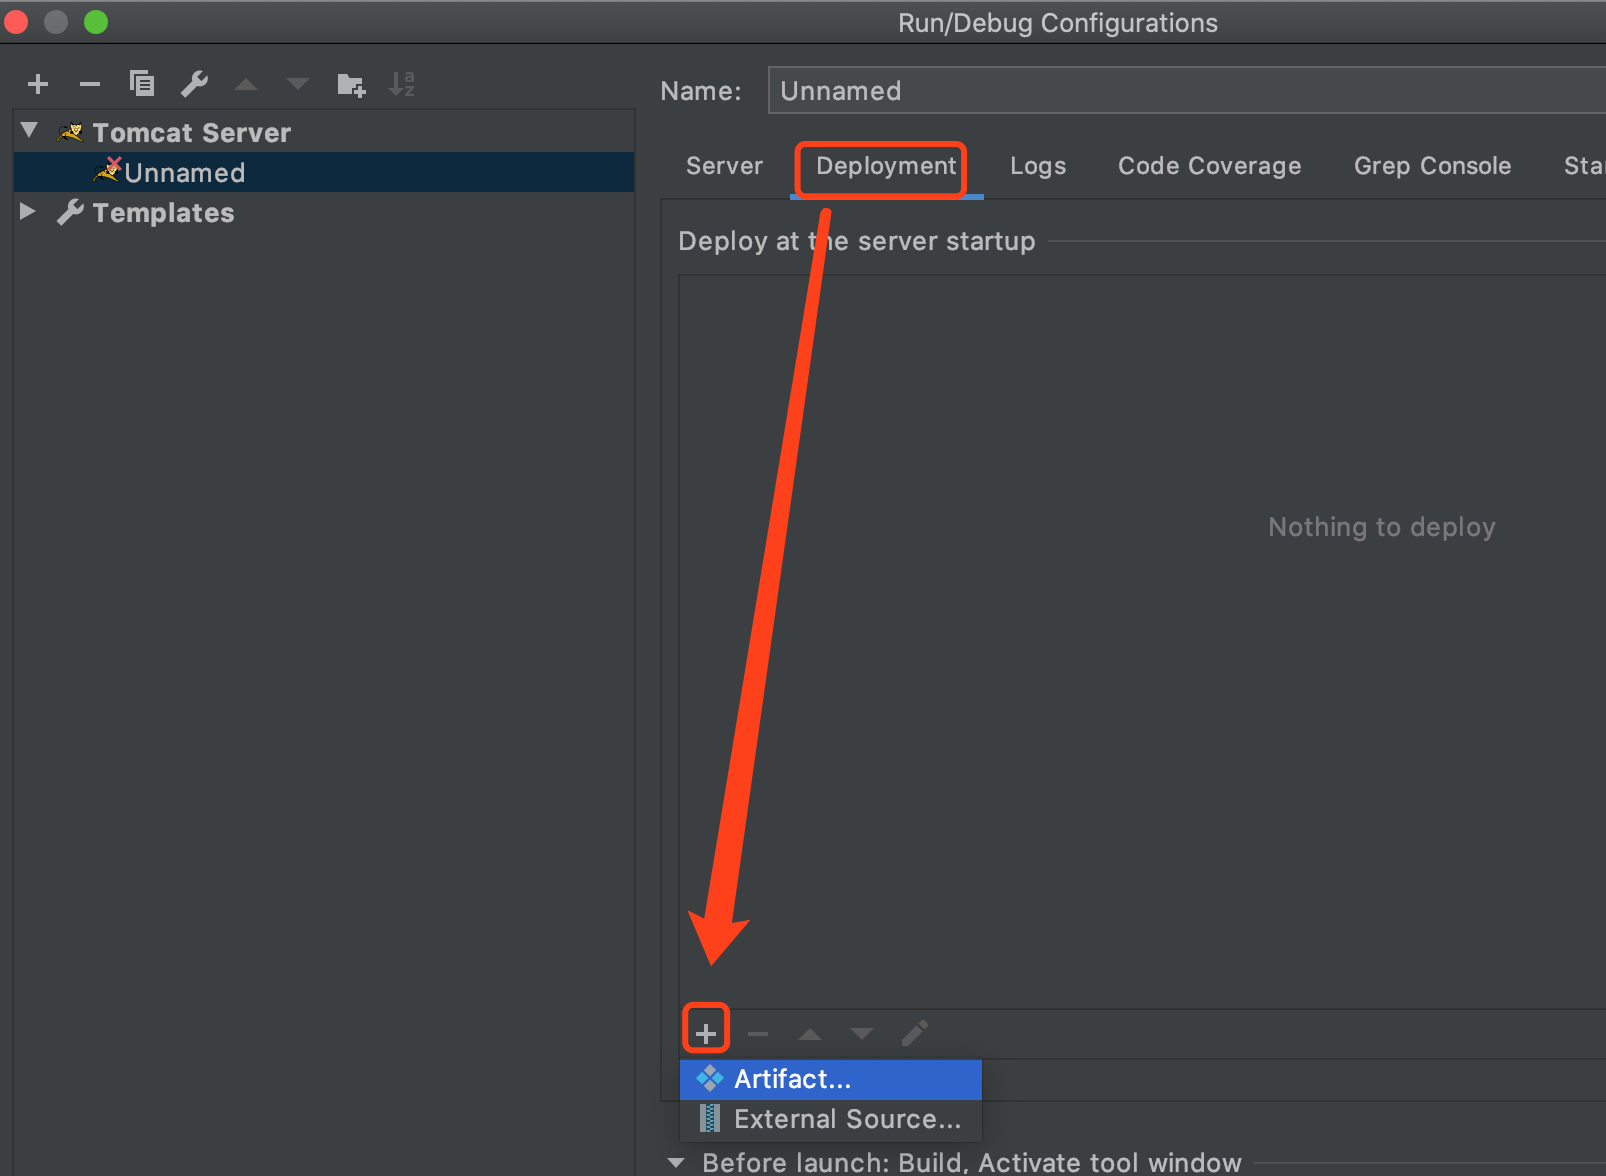
Task: Select the Tomcat Server group row
Action: [x=324, y=132]
